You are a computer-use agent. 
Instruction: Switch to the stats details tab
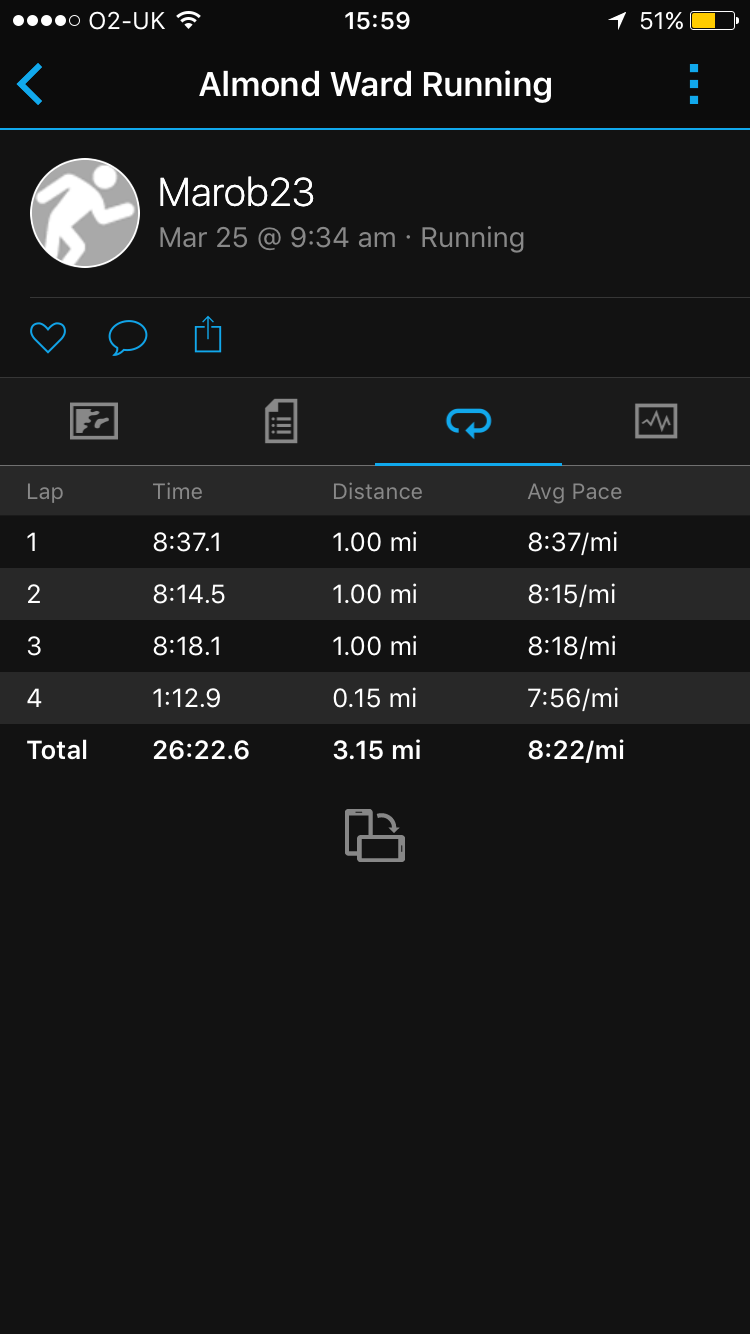click(281, 421)
